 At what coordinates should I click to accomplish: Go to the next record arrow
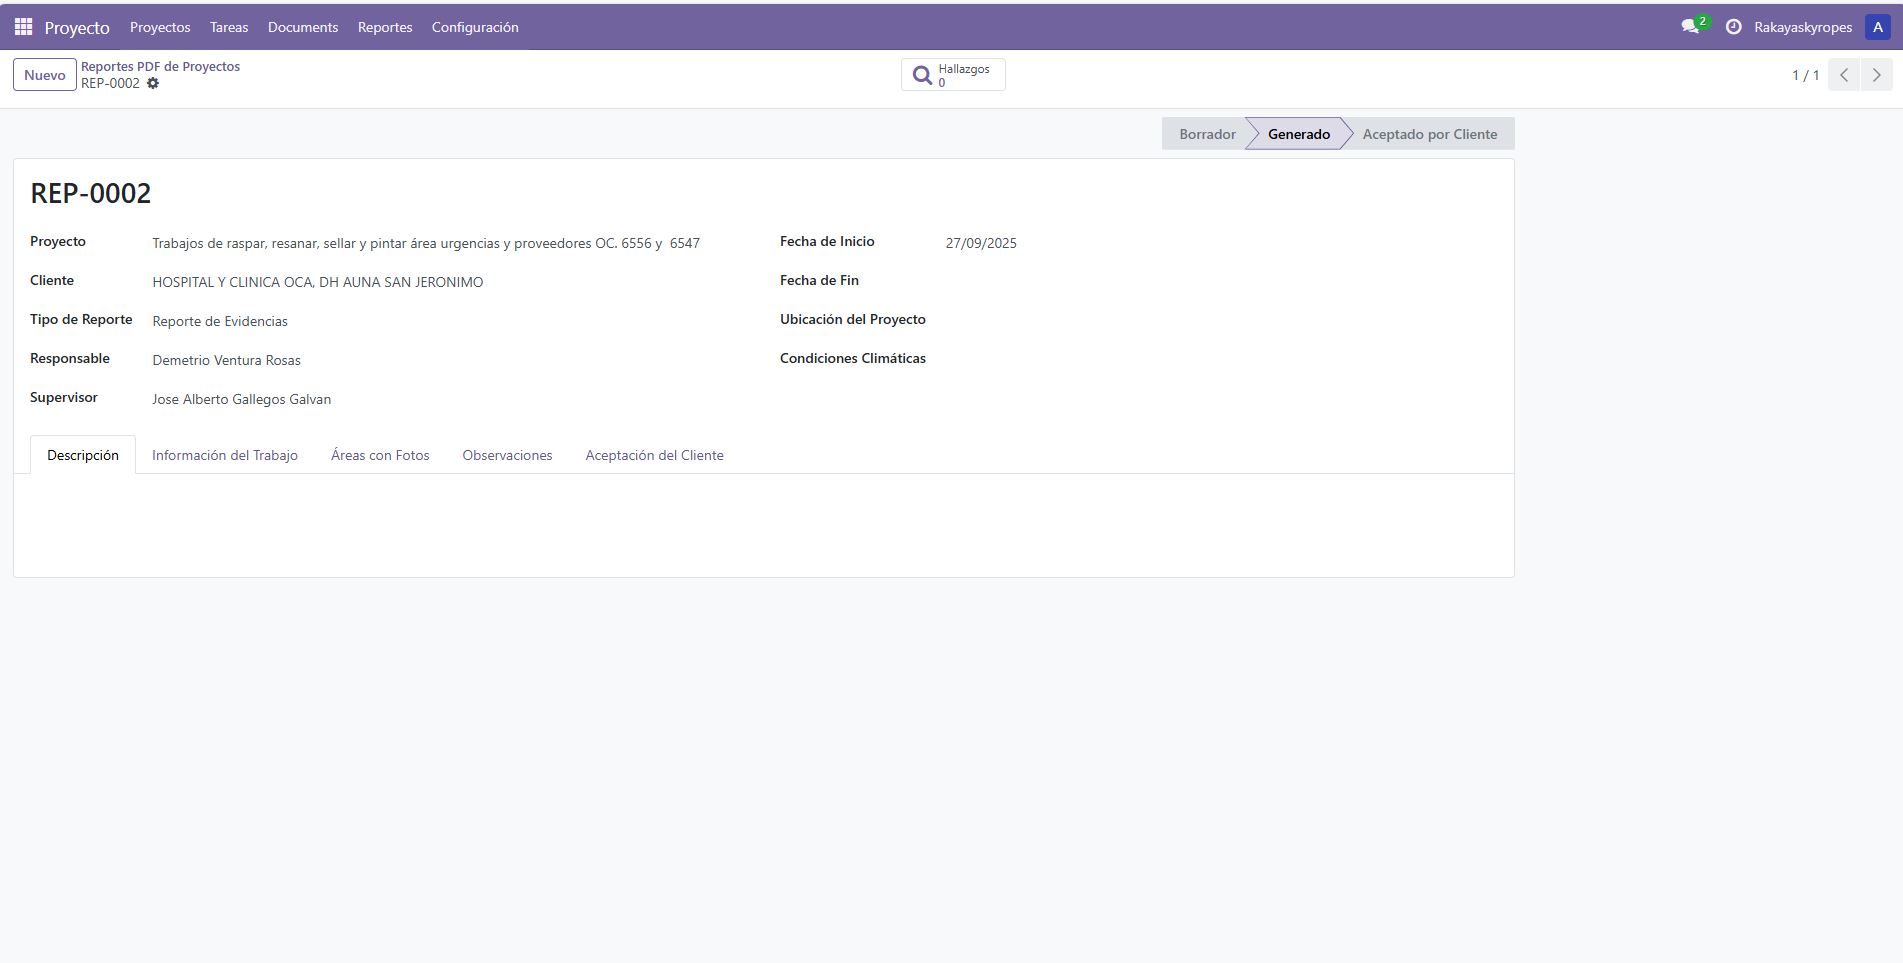[x=1876, y=75]
